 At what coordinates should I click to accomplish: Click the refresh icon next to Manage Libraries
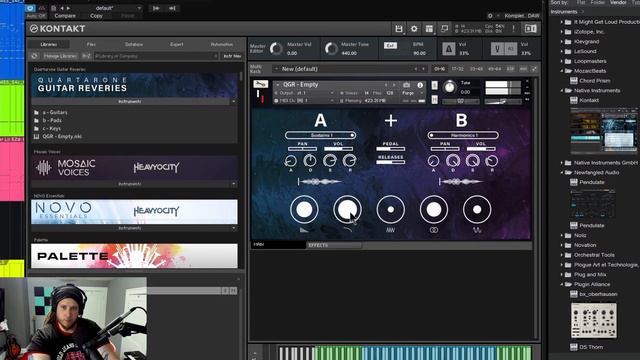[34, 56]
